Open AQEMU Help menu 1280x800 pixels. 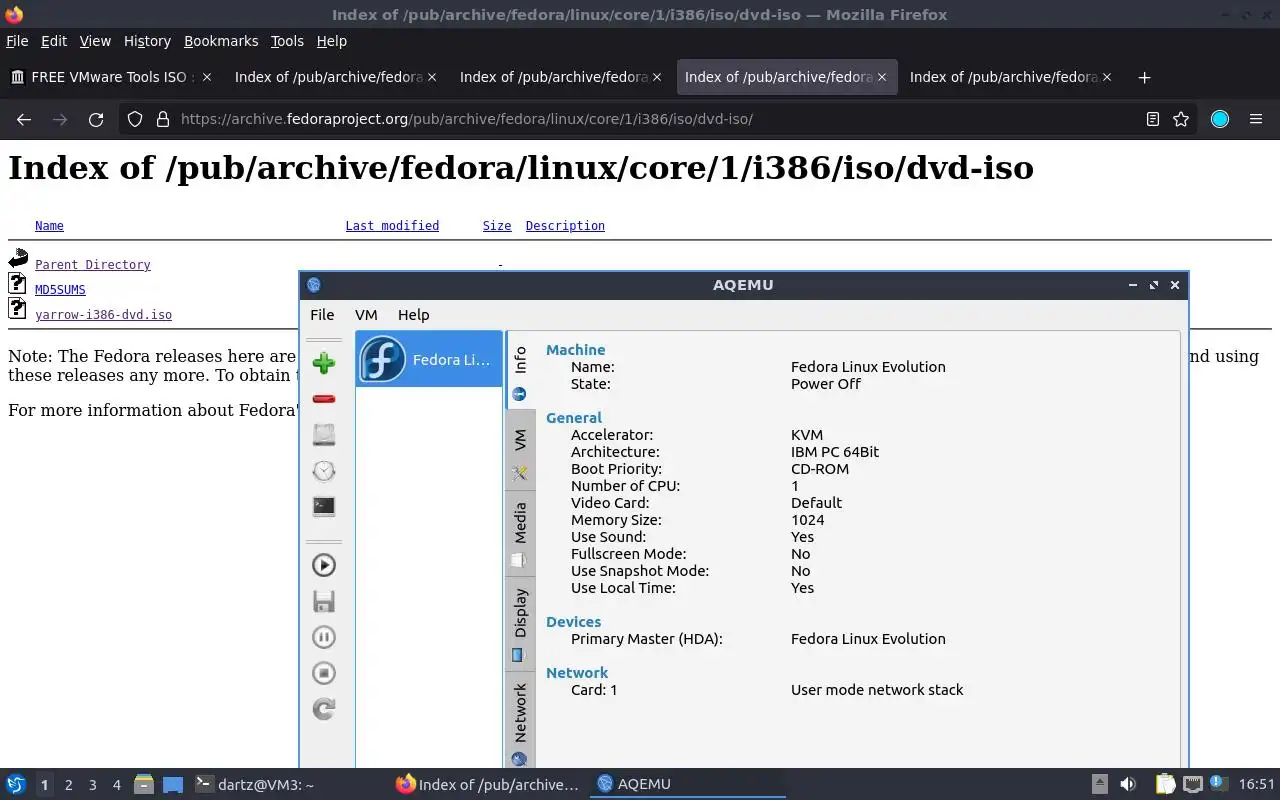pos(413,314)
